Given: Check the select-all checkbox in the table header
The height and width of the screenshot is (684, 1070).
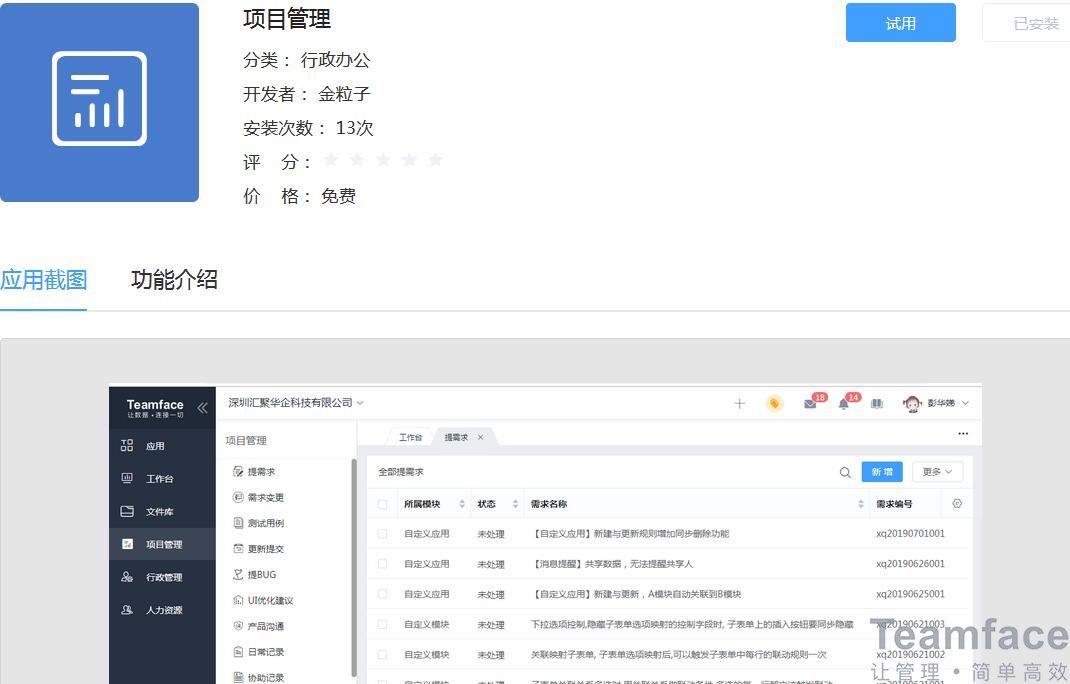Looking at the screenshot, I should pyautogui.click(x=382, y=503).
